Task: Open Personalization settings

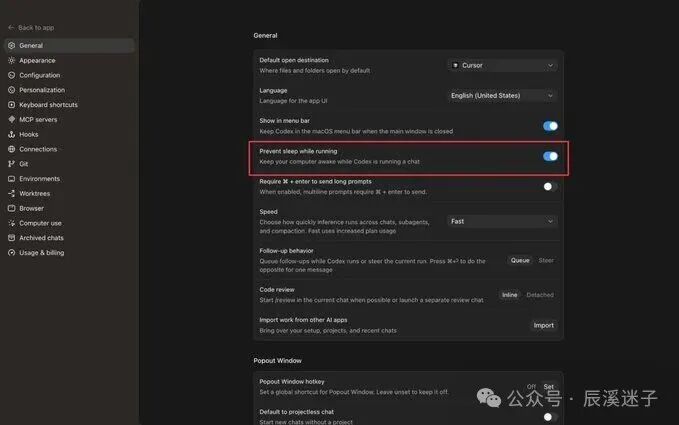Action: 69,90
